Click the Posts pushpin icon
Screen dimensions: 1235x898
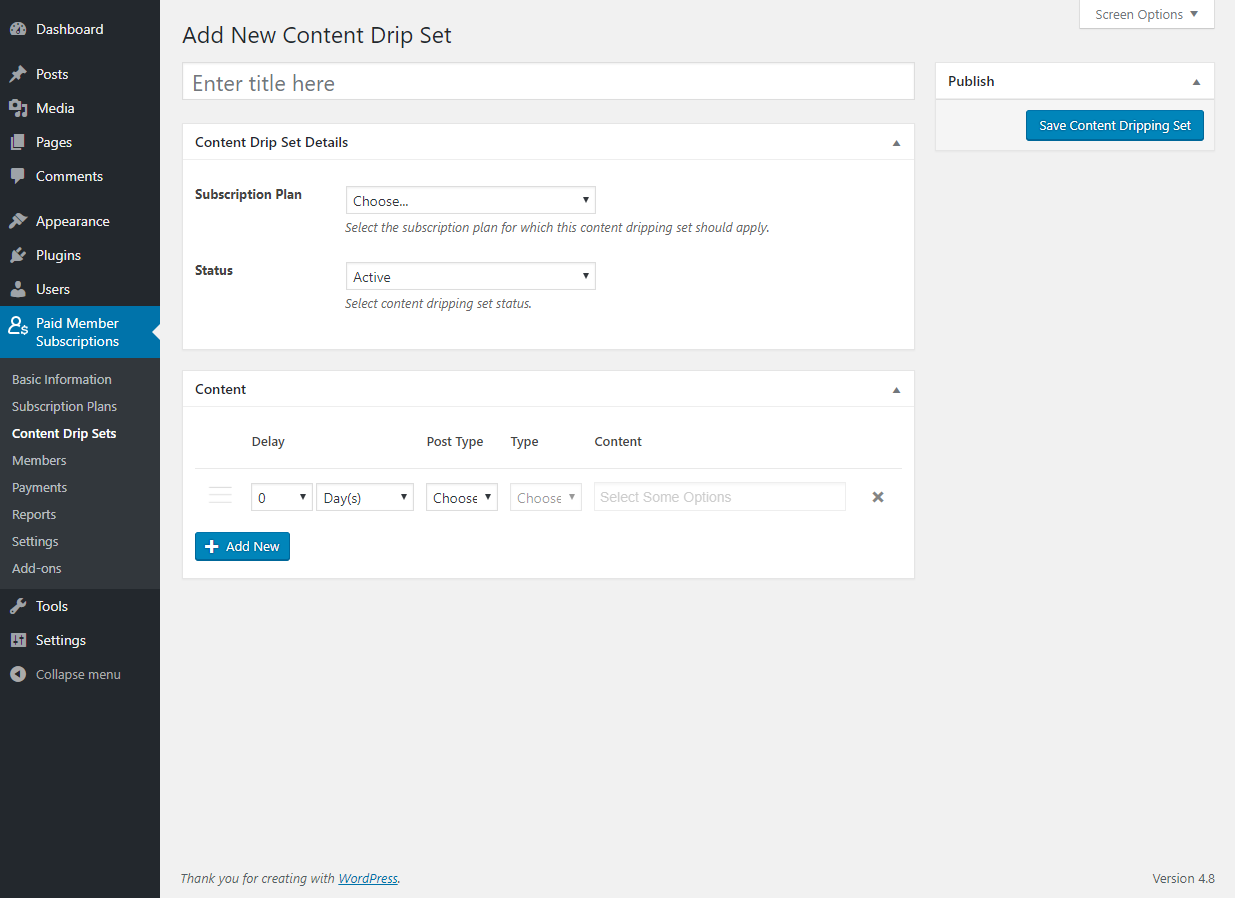click(18, 74)
